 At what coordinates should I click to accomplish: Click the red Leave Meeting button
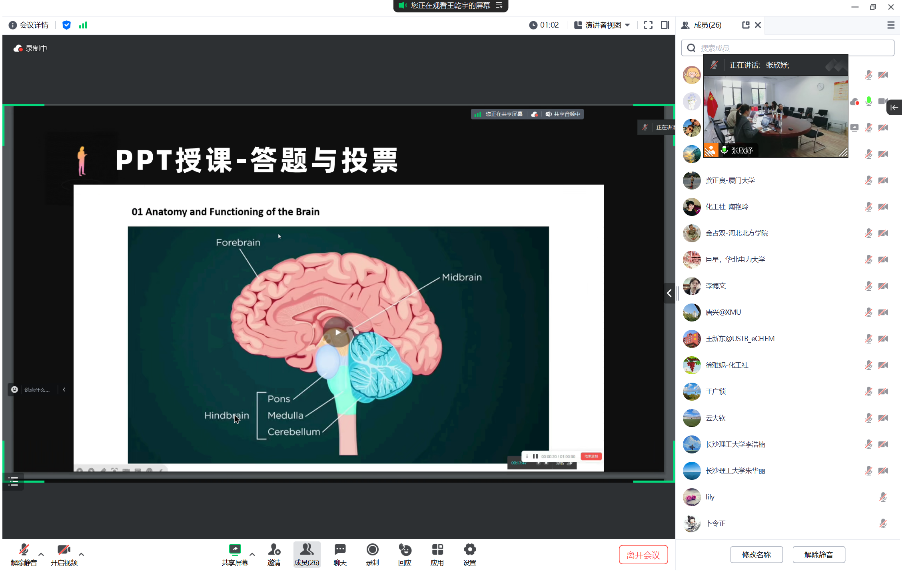643,554
